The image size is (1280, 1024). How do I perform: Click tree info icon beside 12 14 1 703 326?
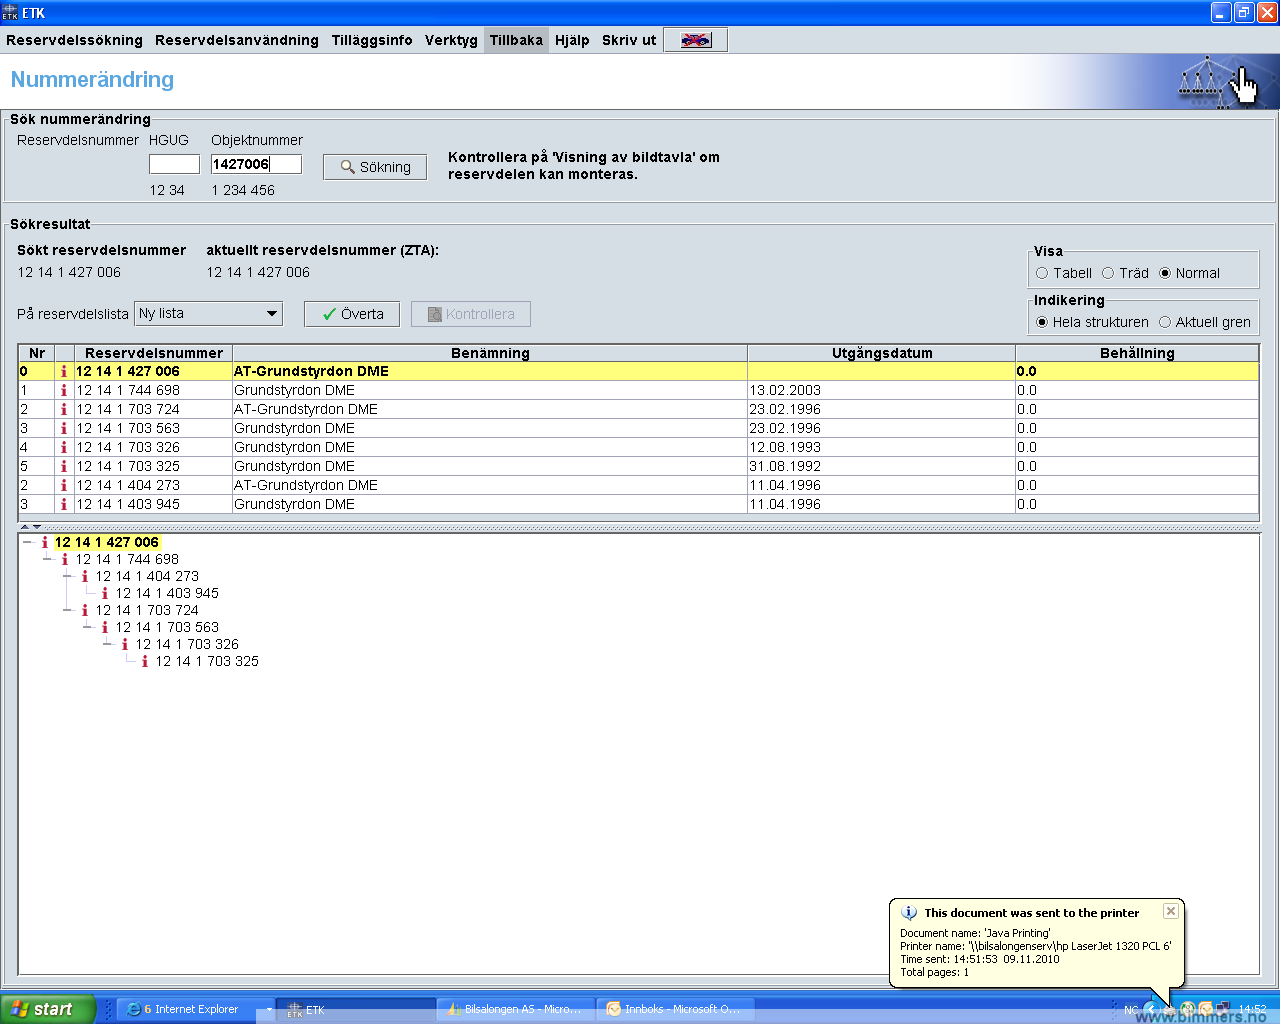124,644
